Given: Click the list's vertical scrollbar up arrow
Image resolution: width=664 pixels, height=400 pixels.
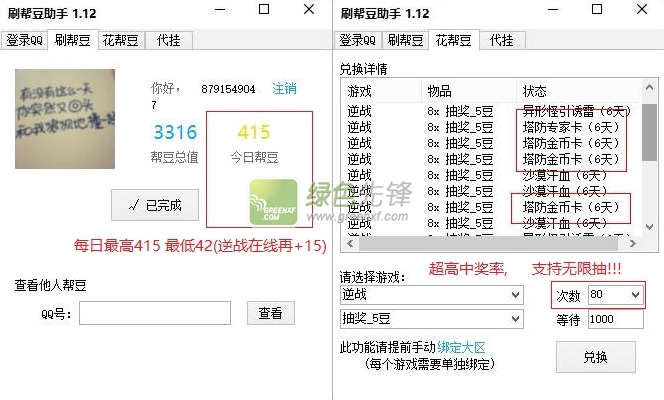Looking at the screenshot, I should coord(649,89).
